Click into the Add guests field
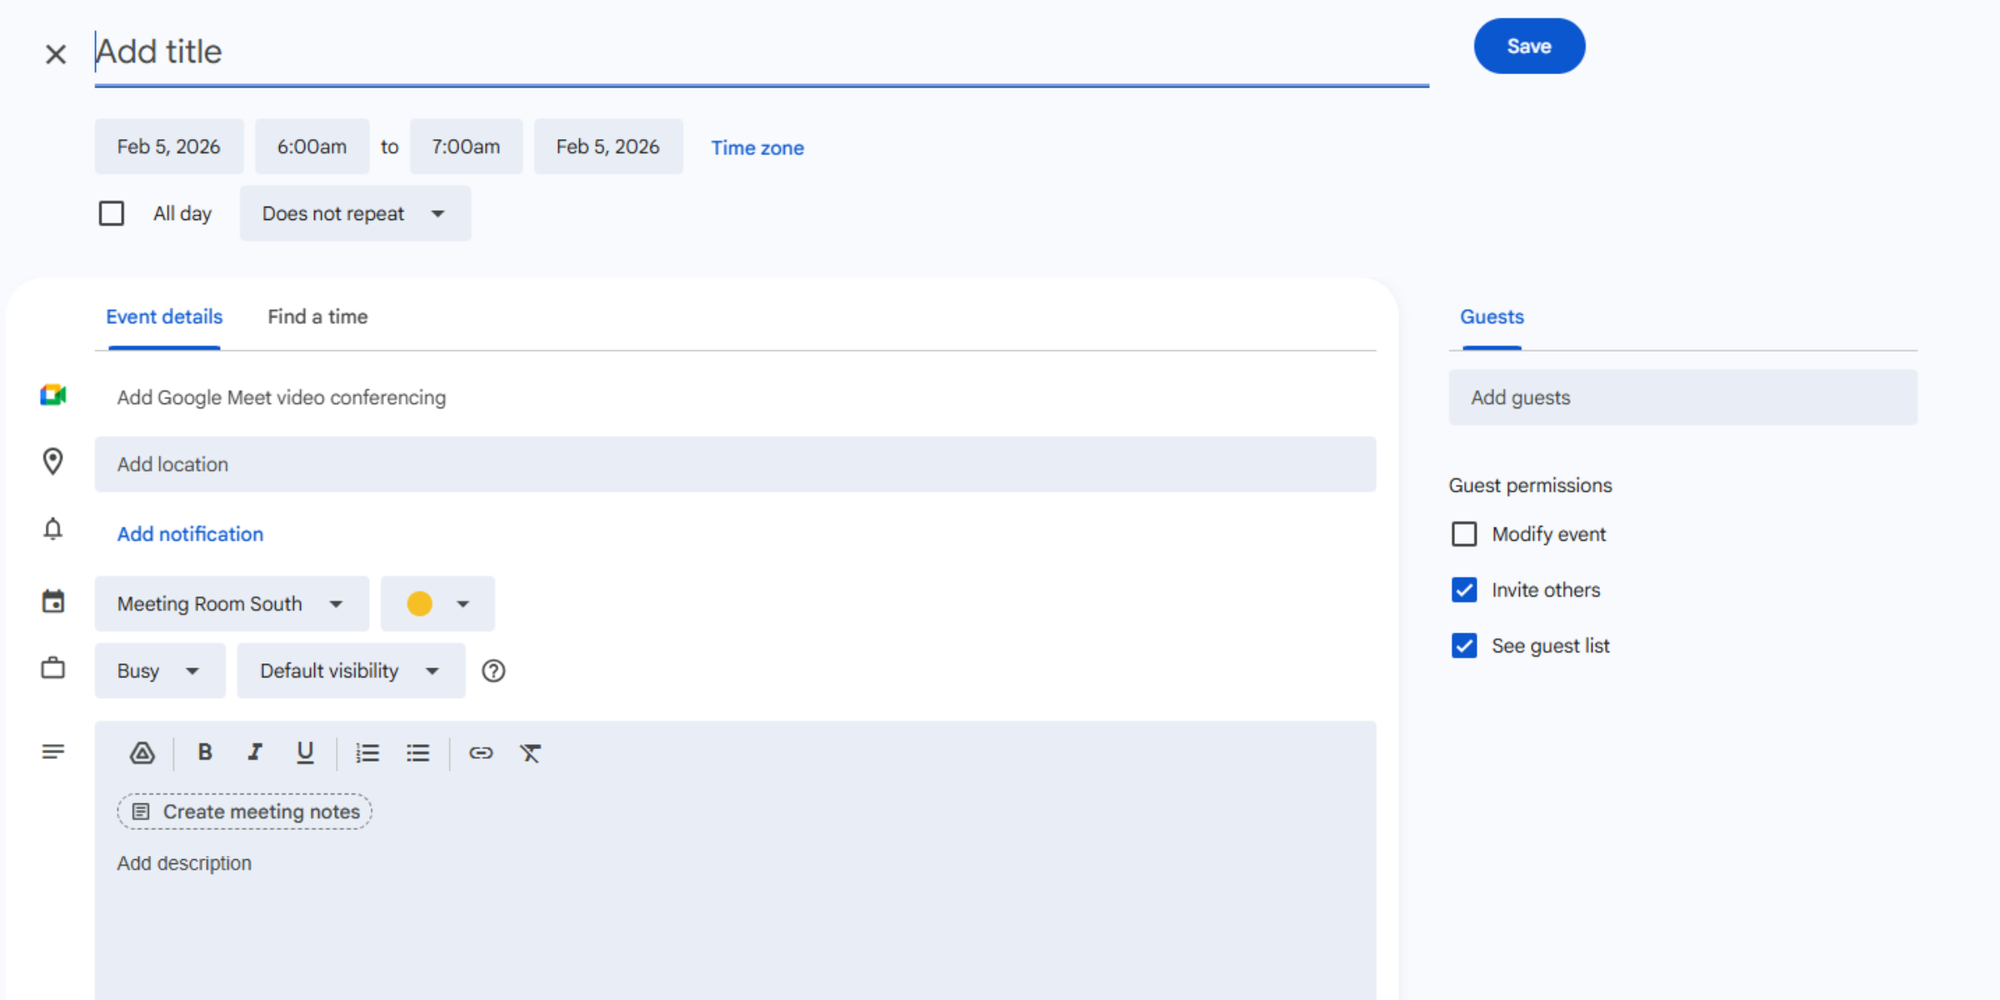Screen dimensions: 2000x1000 (1683, 398)
